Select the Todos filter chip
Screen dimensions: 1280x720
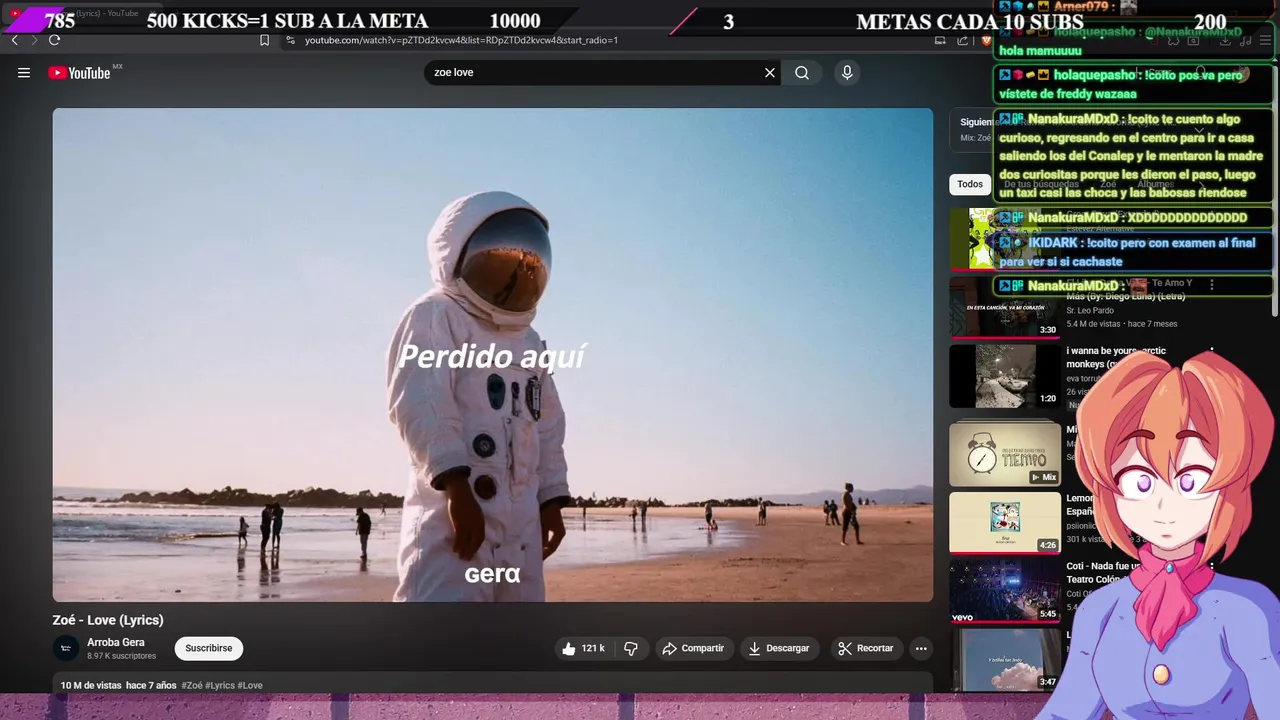coord(970,184)
